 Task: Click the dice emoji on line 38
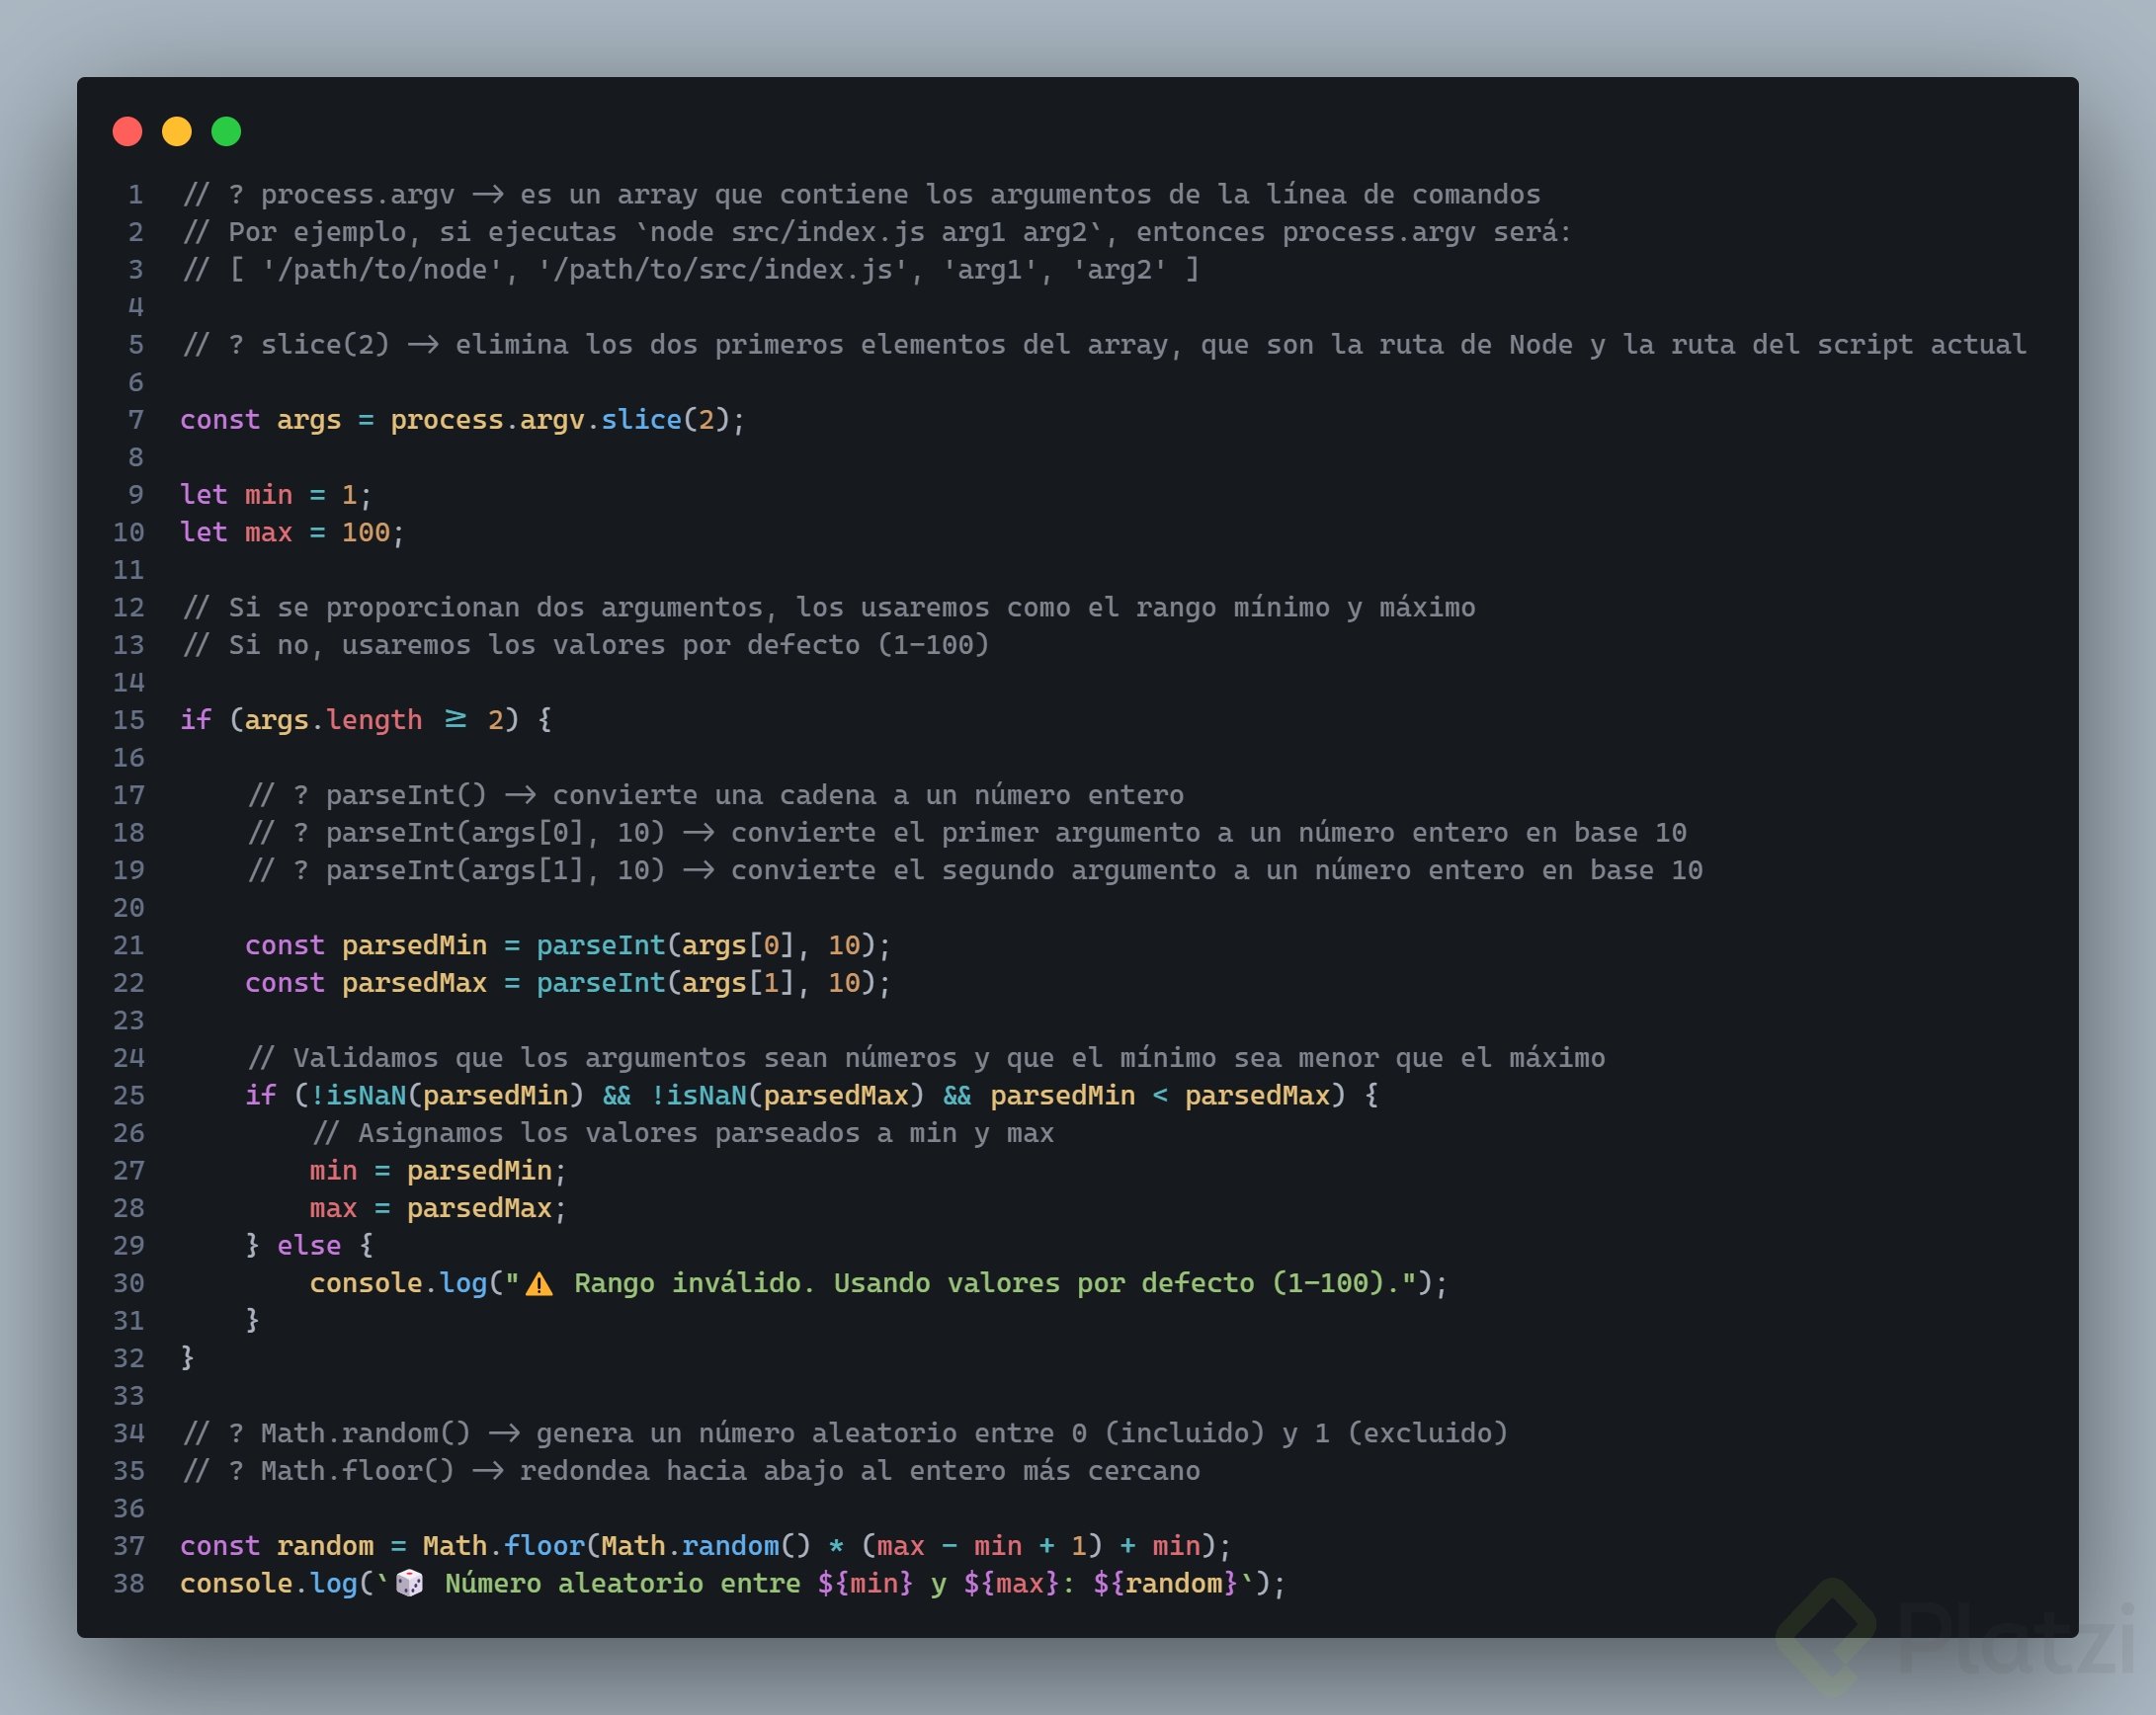[x=409, y=1583]
